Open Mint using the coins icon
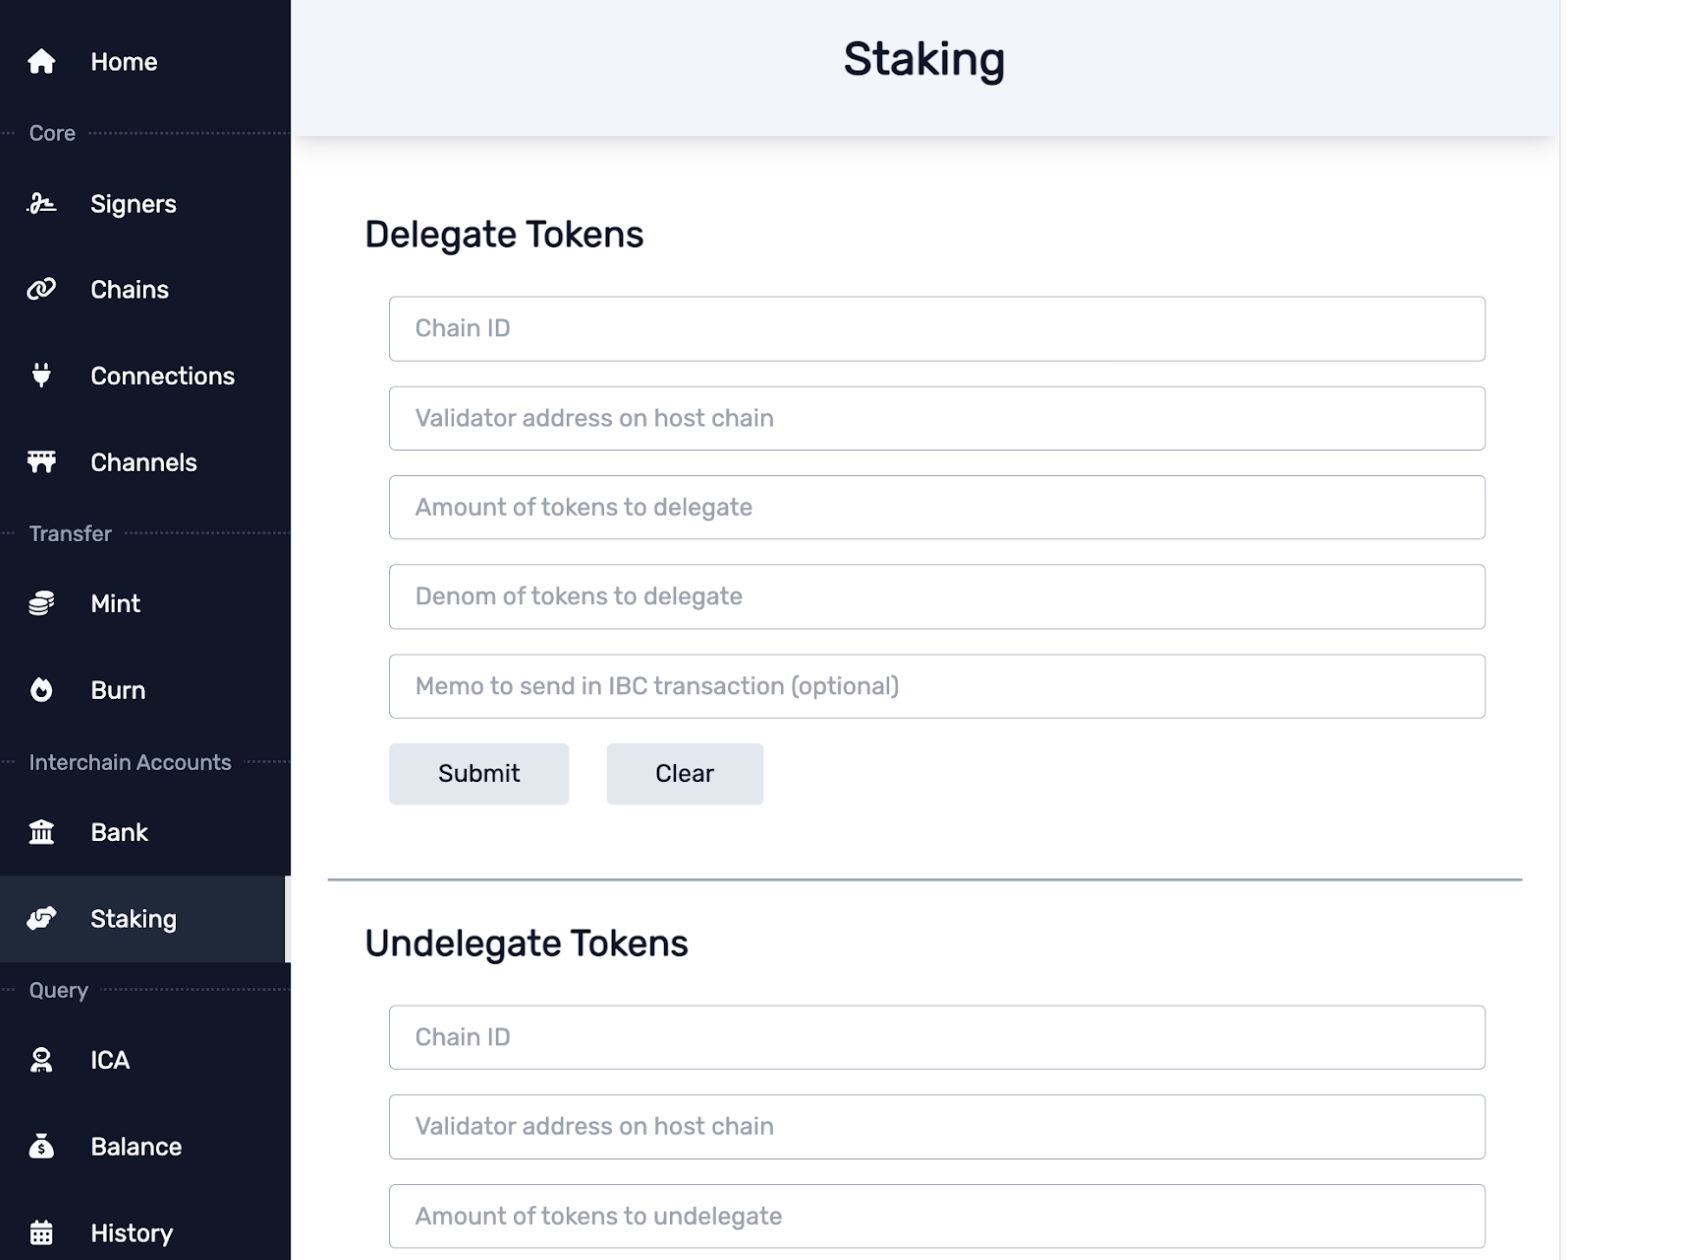This screenshot has height=1260, width=1682. coord(41,604)
